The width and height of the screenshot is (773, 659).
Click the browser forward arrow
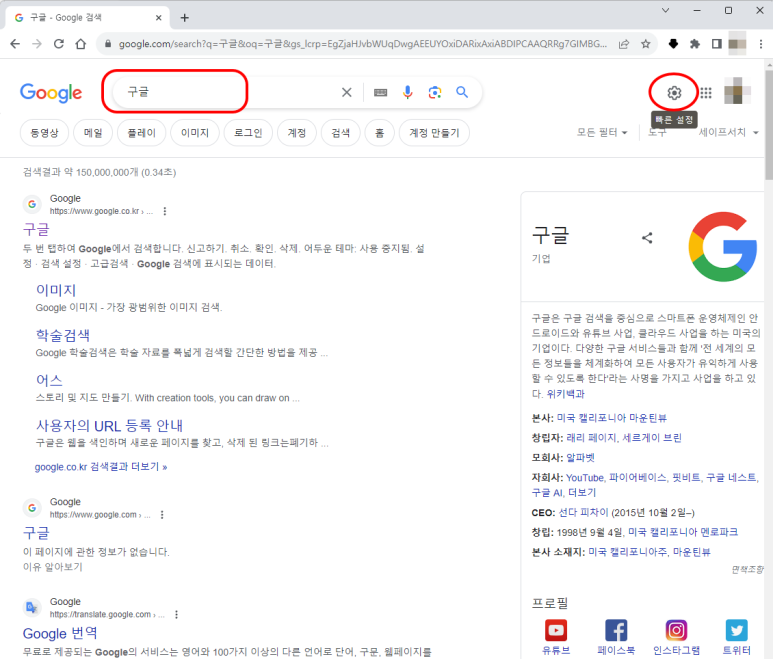click(x=37, y=44)
